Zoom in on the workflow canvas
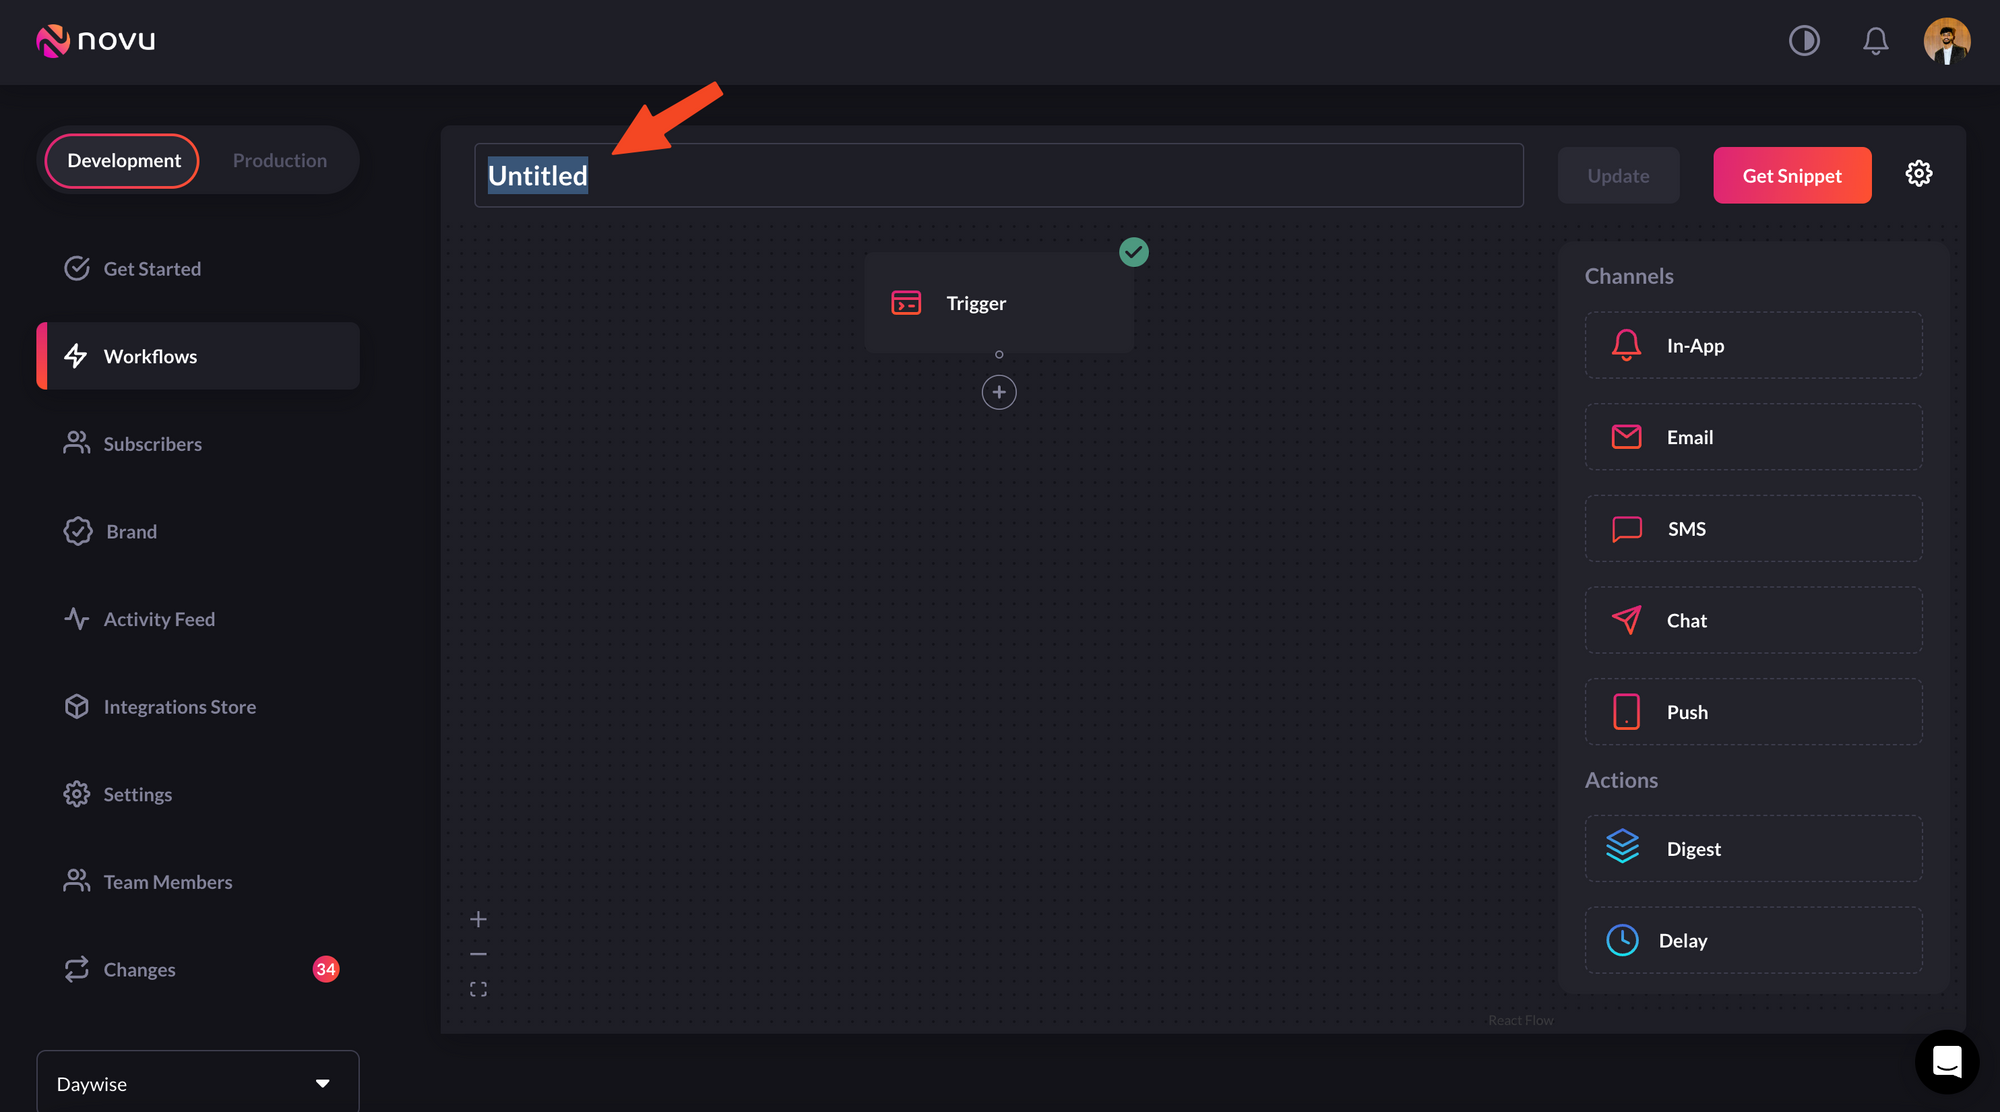 pos(478,919)
